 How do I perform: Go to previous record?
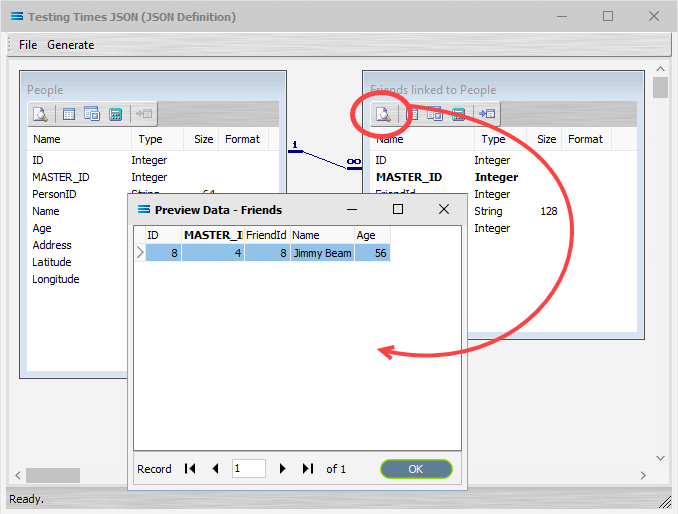pos(215,469)
